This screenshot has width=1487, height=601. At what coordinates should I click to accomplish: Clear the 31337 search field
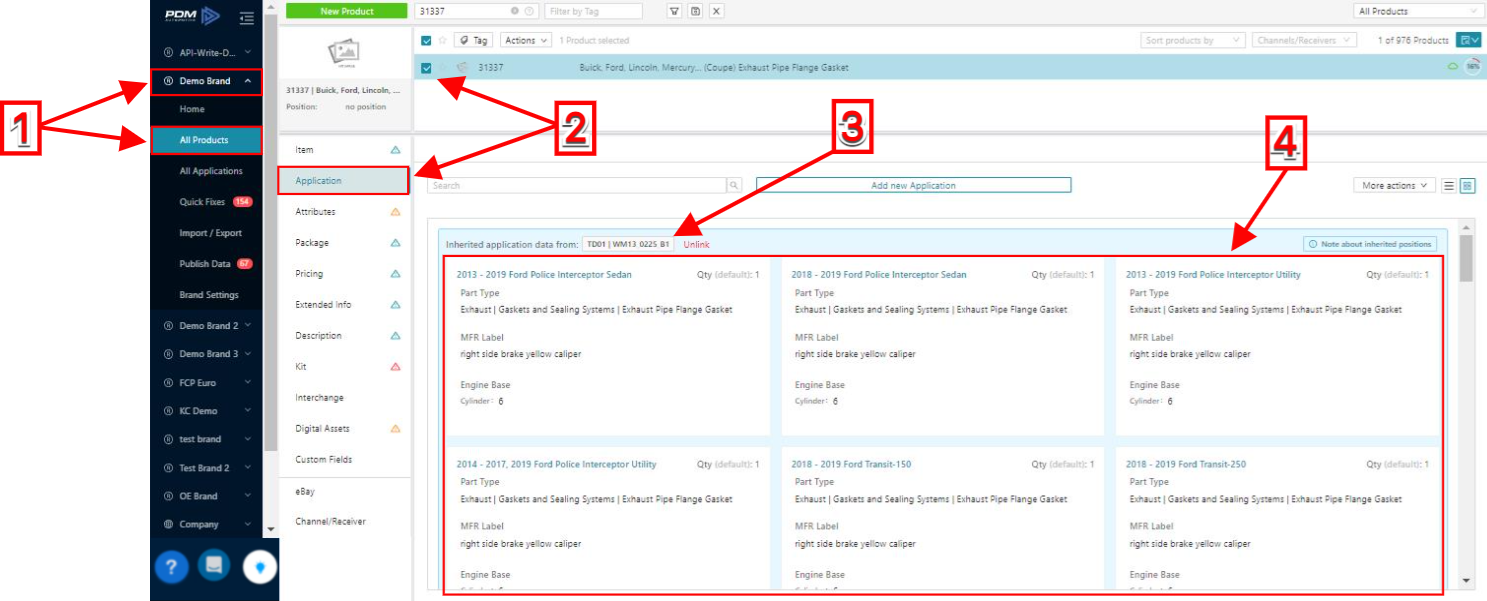pos(515,11)
